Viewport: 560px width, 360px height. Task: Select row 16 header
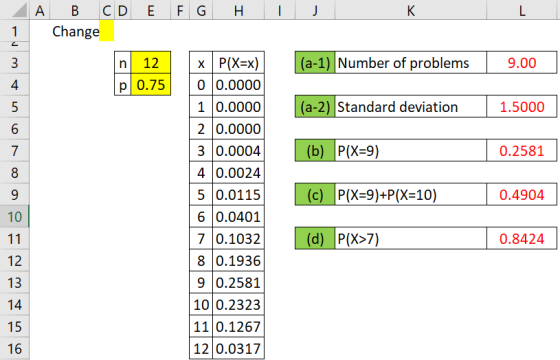click(x=15, y=349)
